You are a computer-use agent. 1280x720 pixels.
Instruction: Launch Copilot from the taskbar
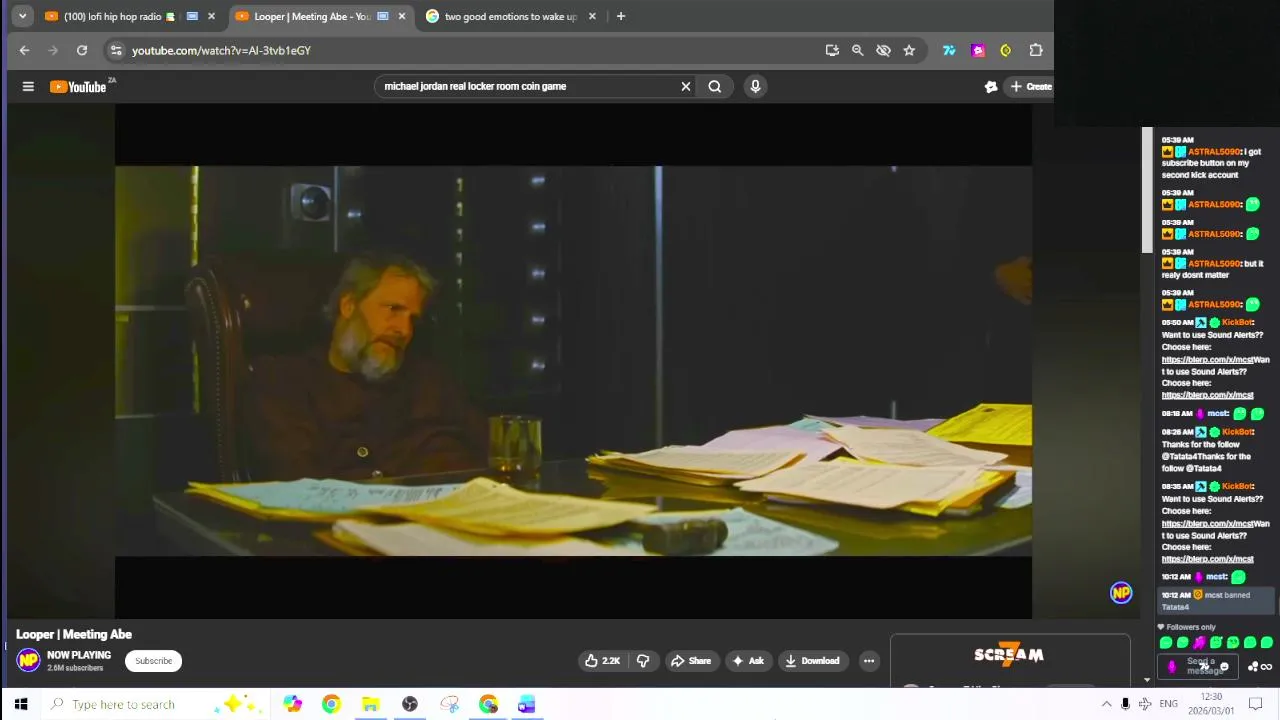(x=292, y=704)
